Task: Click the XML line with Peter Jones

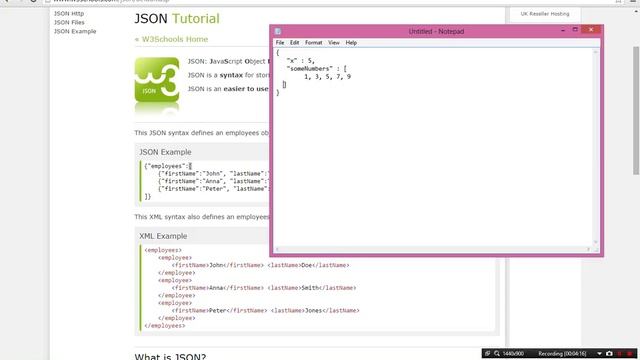Action: (x=265, y=311)
